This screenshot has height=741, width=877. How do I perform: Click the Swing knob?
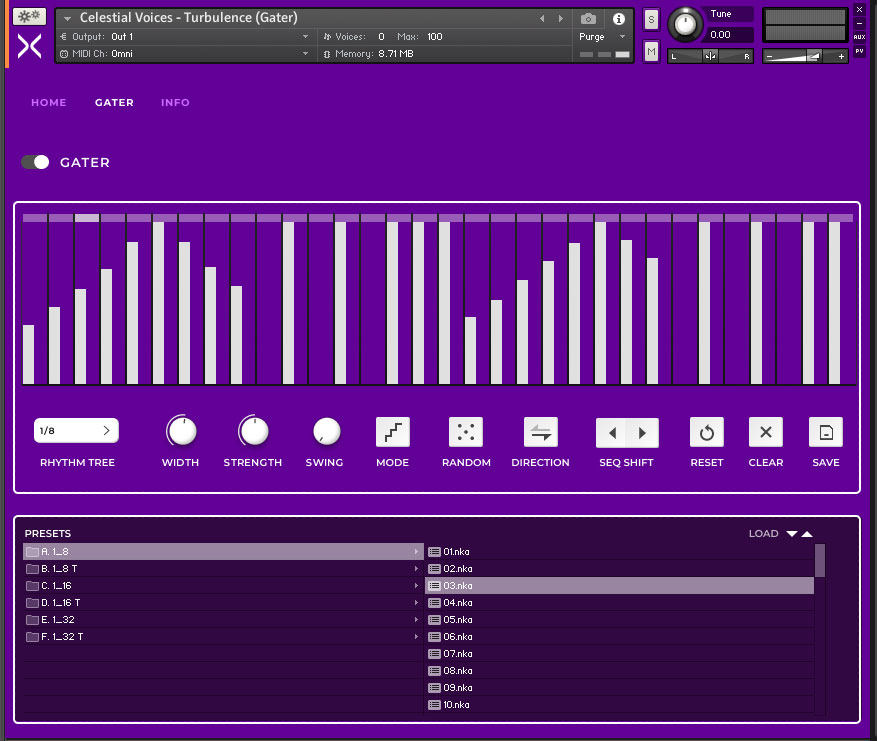point(326,431)
